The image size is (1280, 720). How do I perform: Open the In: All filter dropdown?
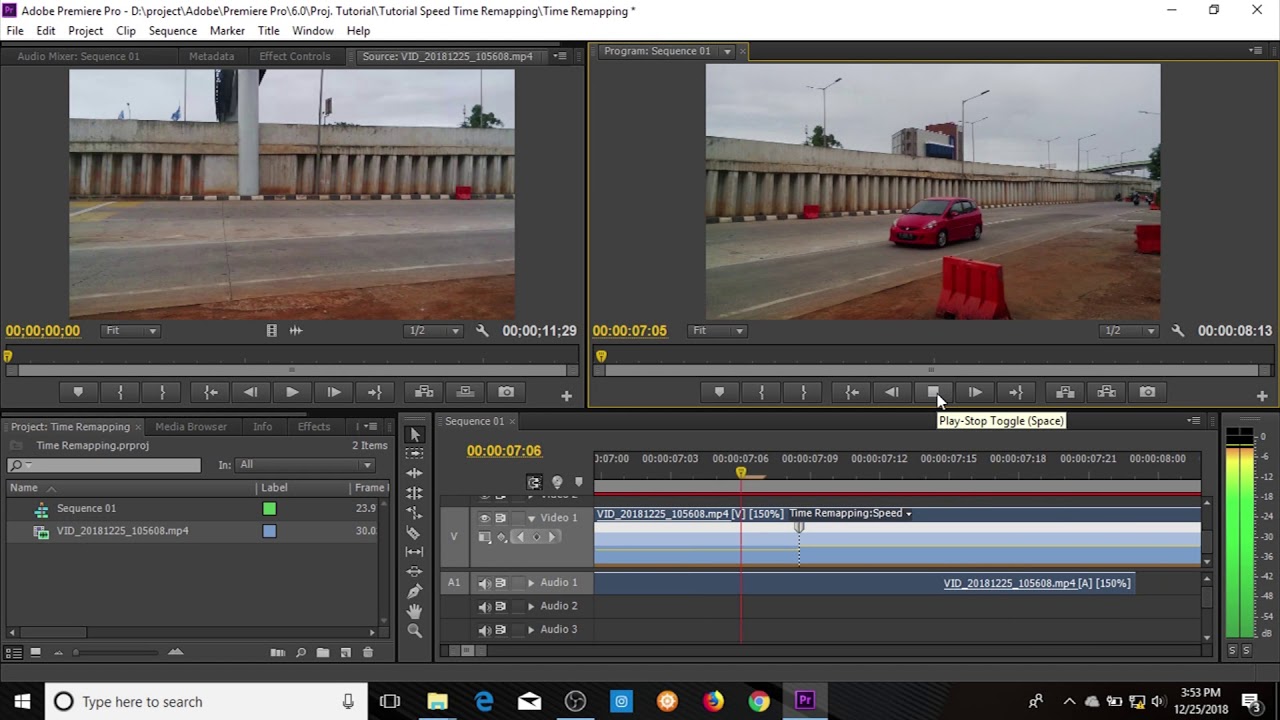[x=305, y=465]
